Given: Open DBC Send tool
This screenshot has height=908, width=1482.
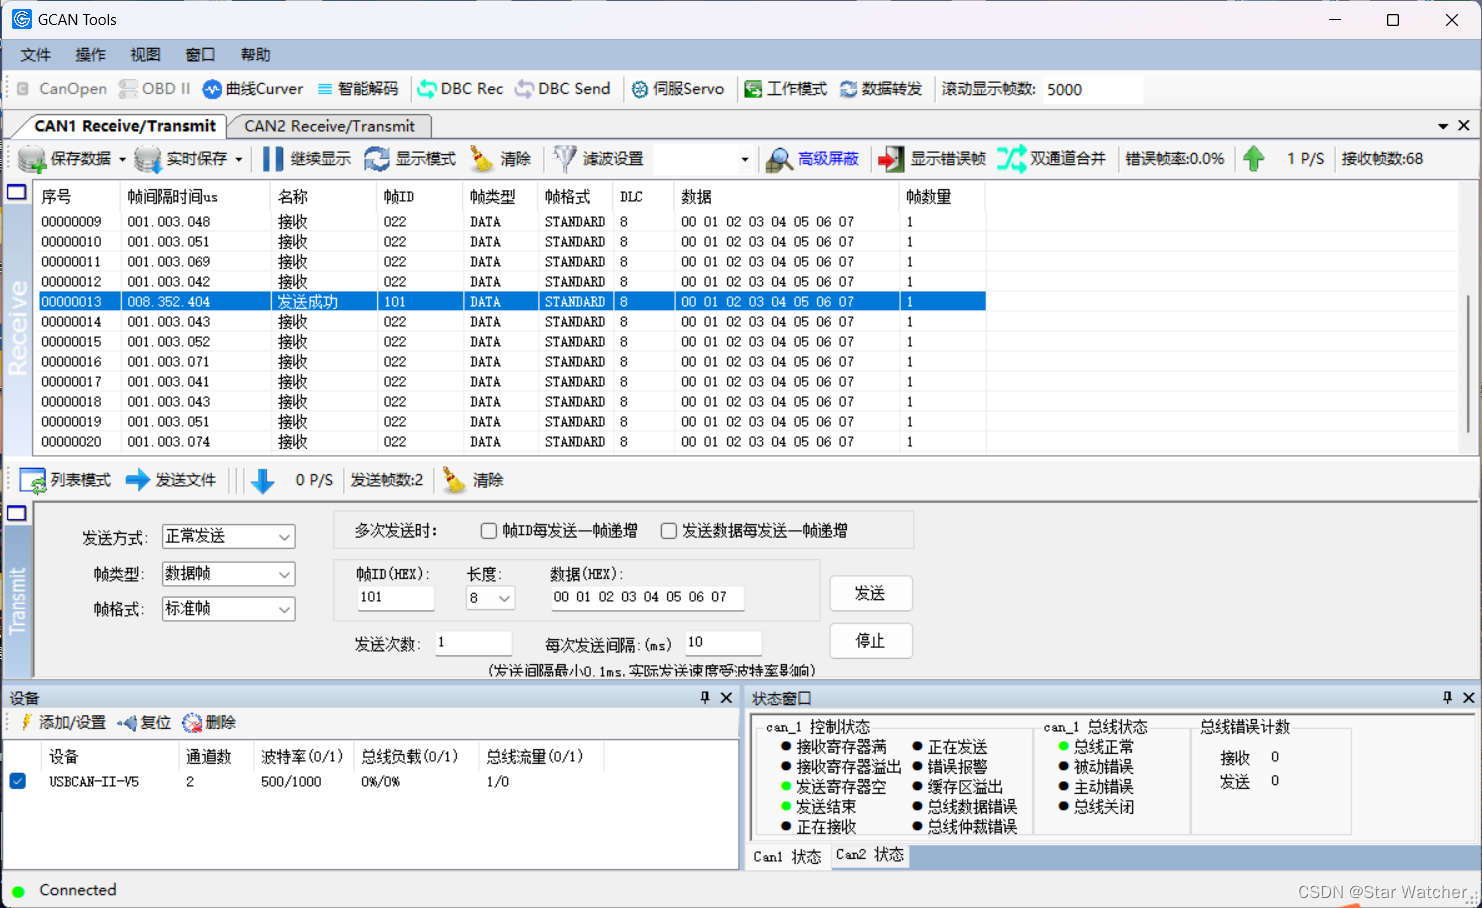Looking at the screenshot, I should (562, 89).
